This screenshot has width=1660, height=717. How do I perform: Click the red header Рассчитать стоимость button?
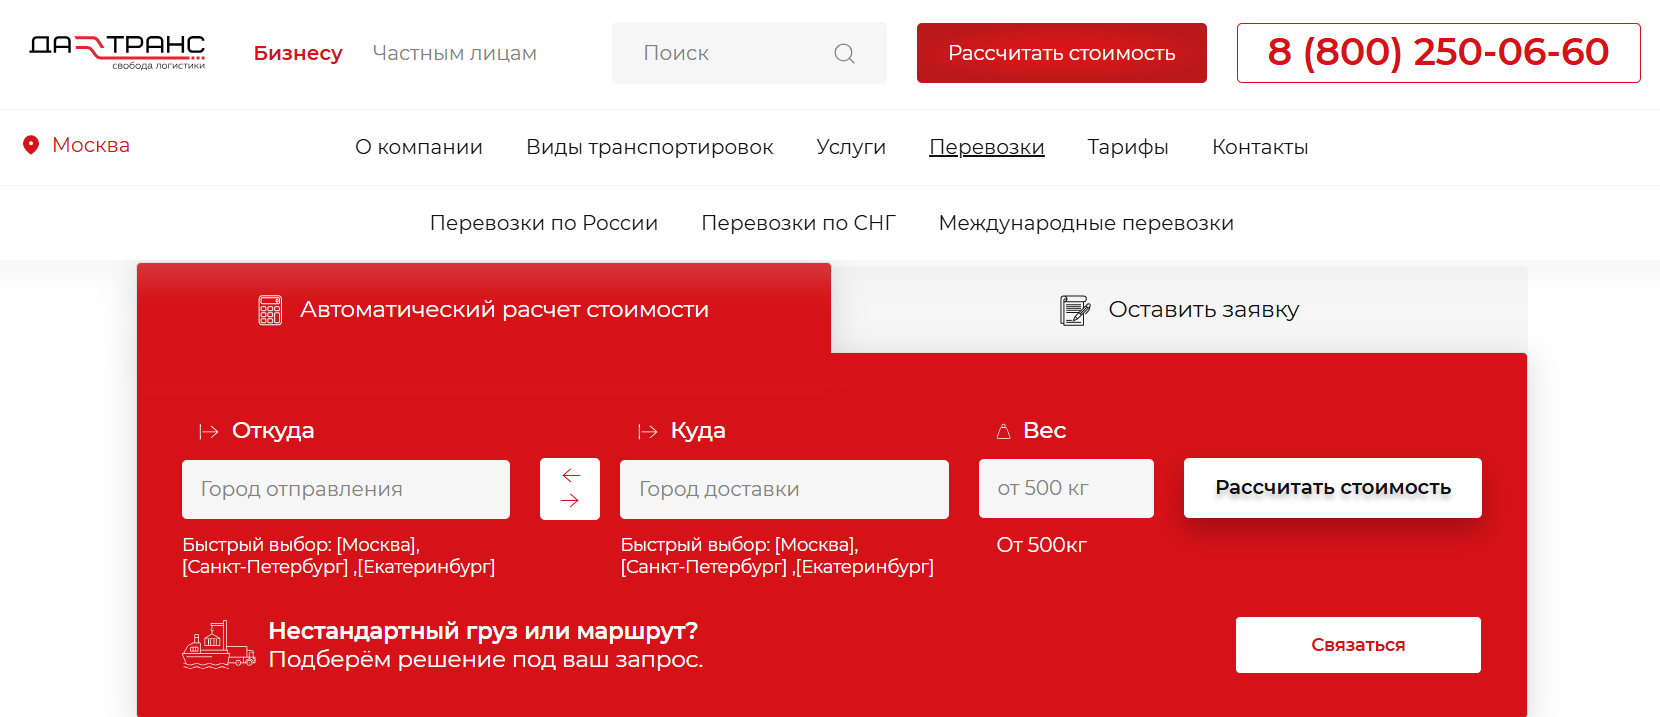(x=1062, y=53)
